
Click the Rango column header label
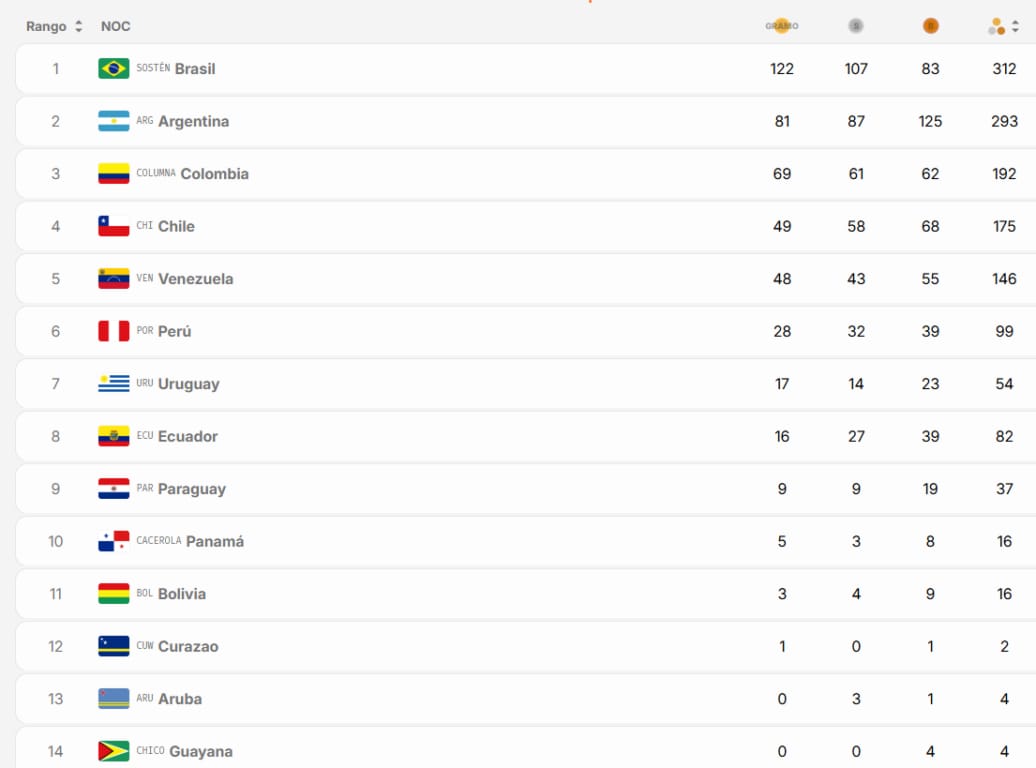click(46, 26)
